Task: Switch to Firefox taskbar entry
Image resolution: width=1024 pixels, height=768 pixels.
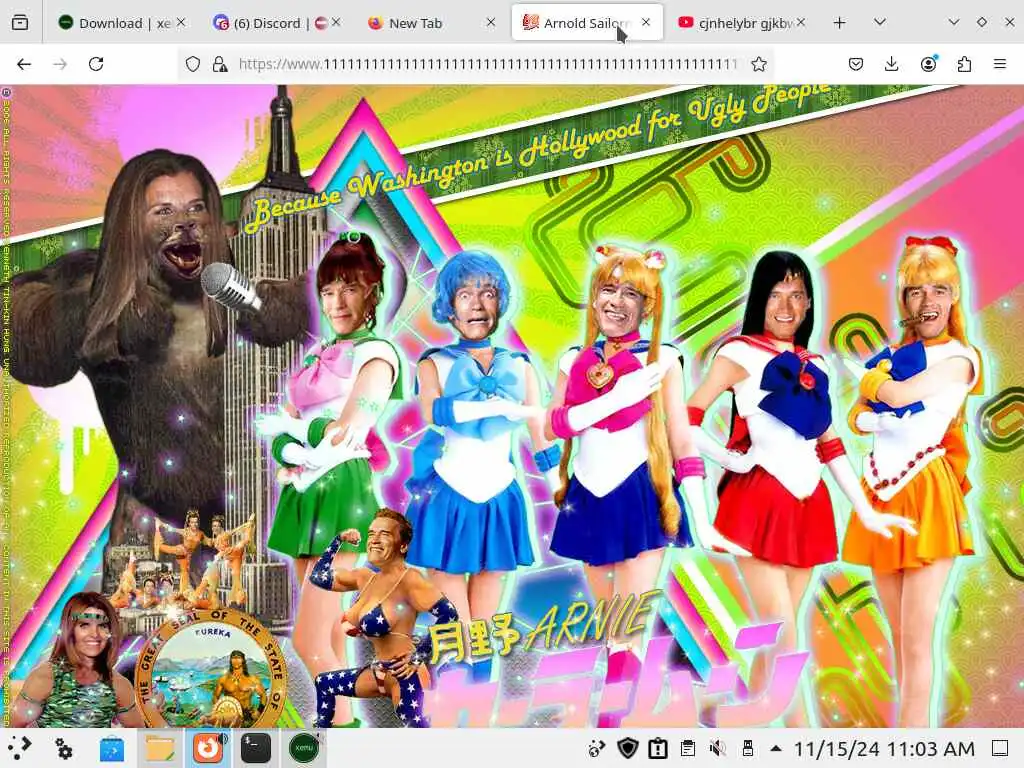Action: click(x=208, y=748)
